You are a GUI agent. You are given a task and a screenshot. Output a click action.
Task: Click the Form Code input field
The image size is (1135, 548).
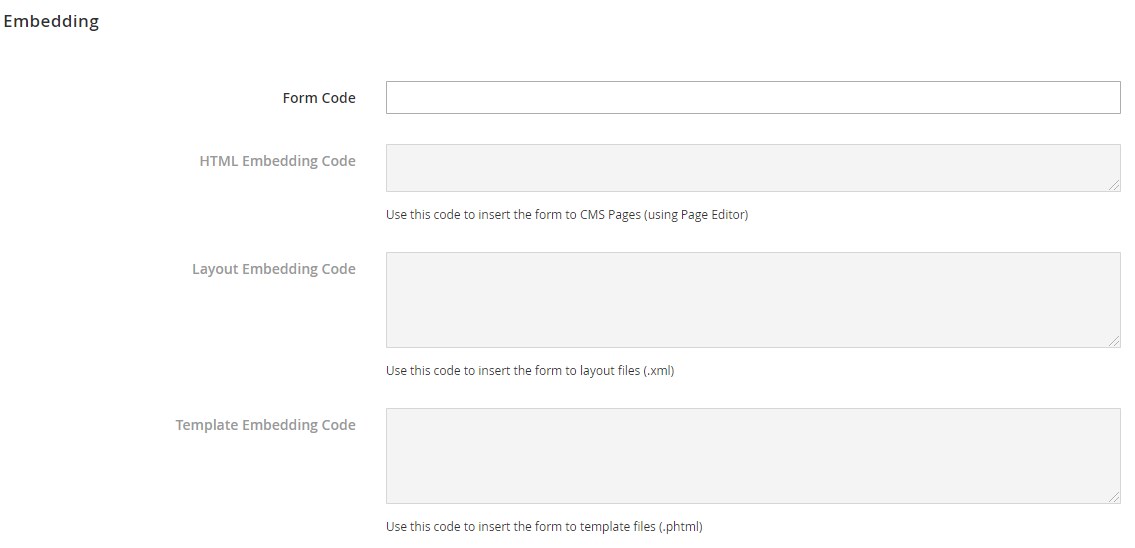(x=752, y=98)
